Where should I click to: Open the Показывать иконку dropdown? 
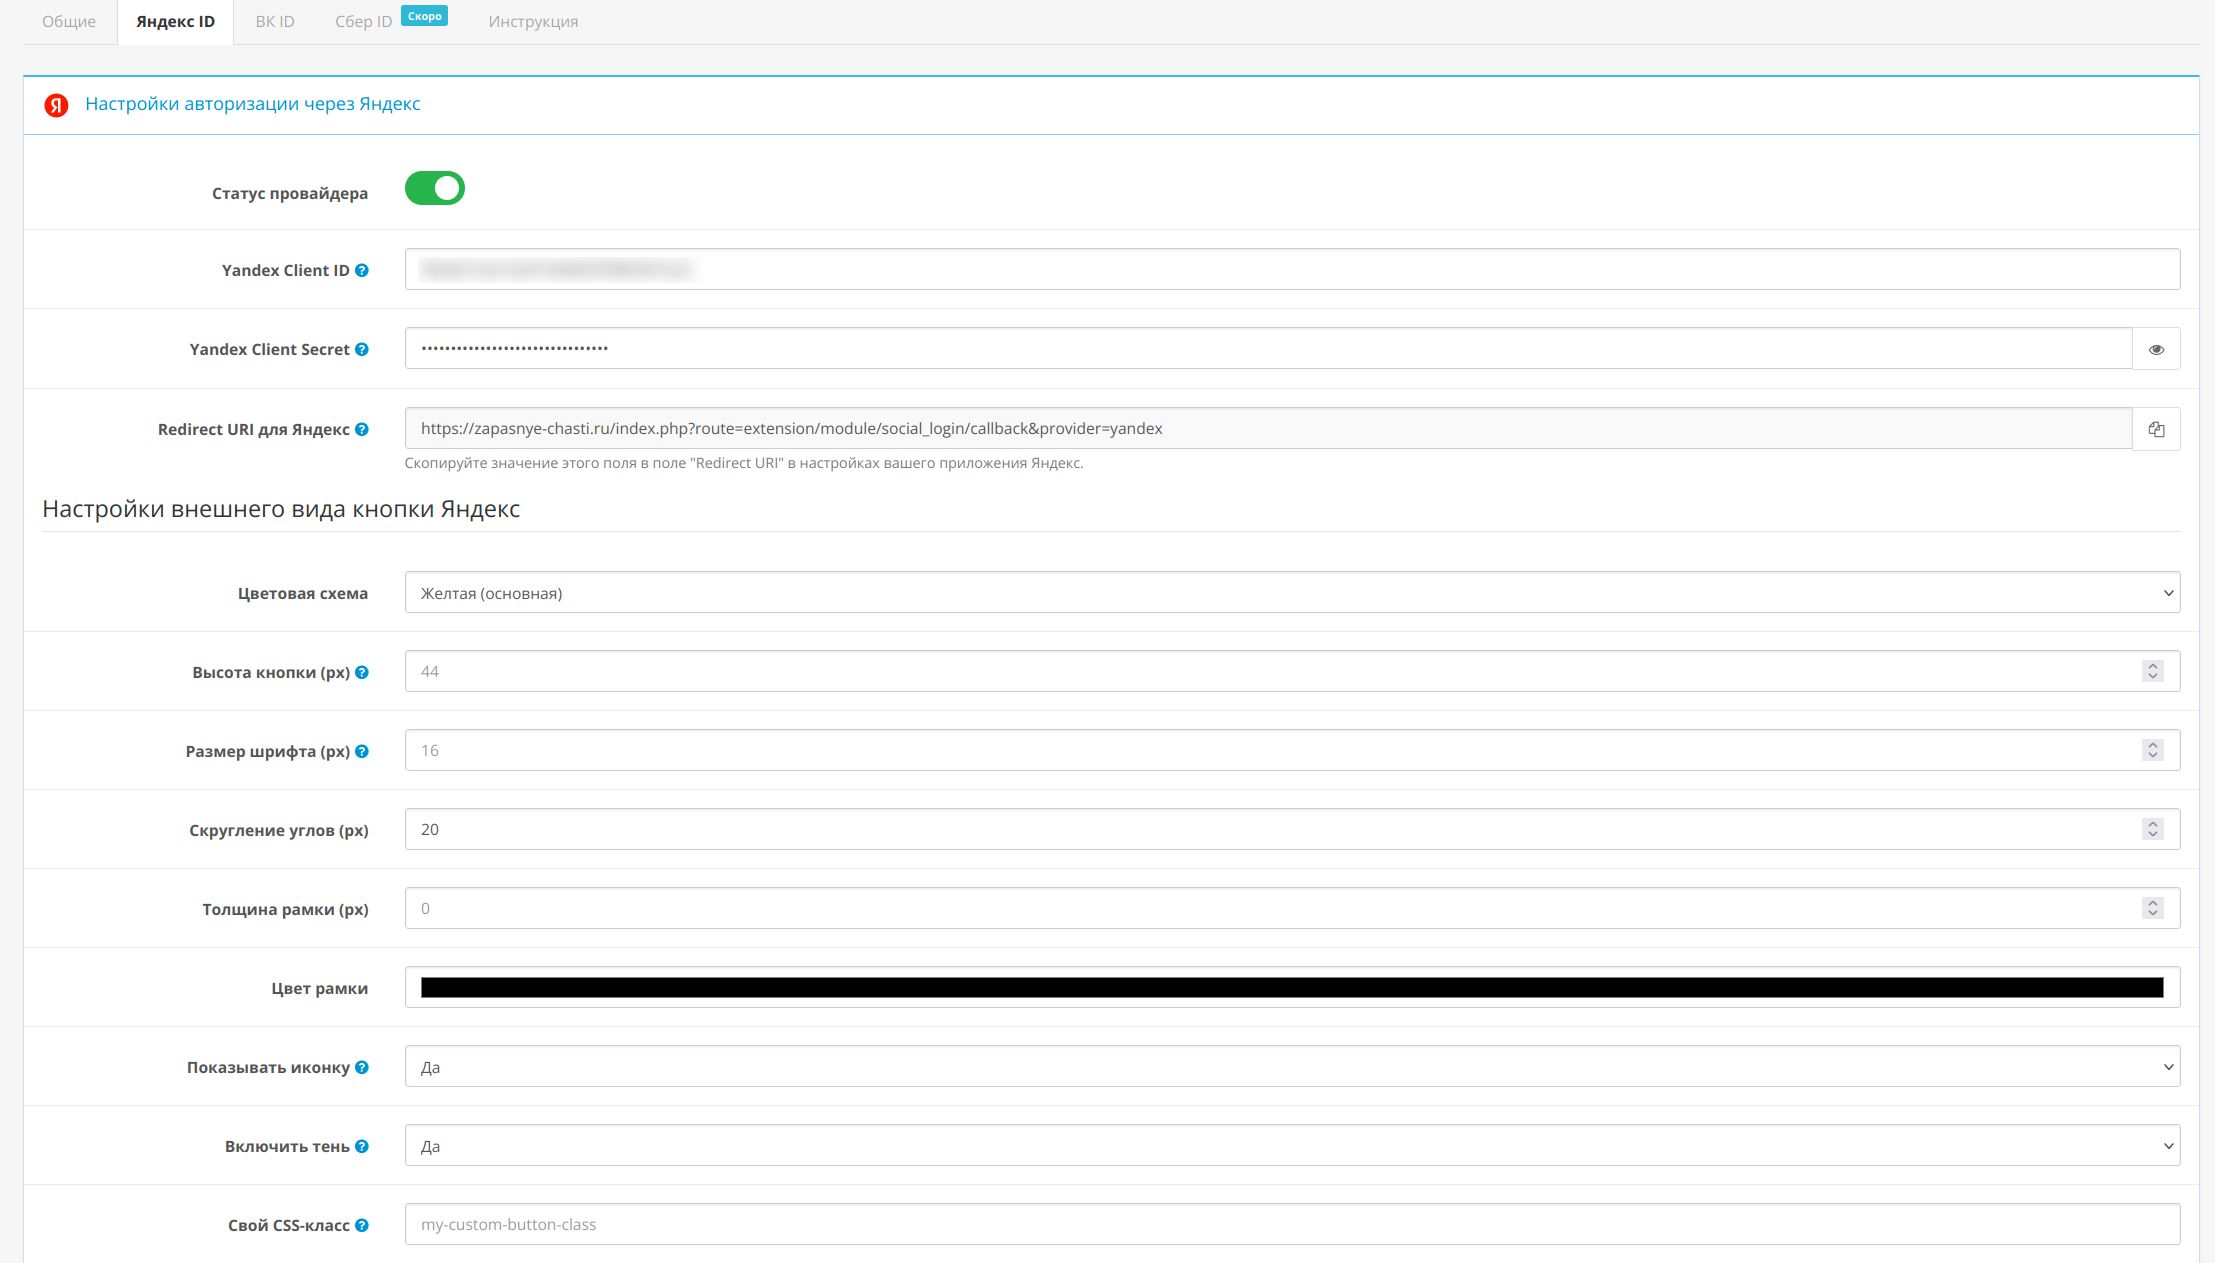point(1292,1066)
